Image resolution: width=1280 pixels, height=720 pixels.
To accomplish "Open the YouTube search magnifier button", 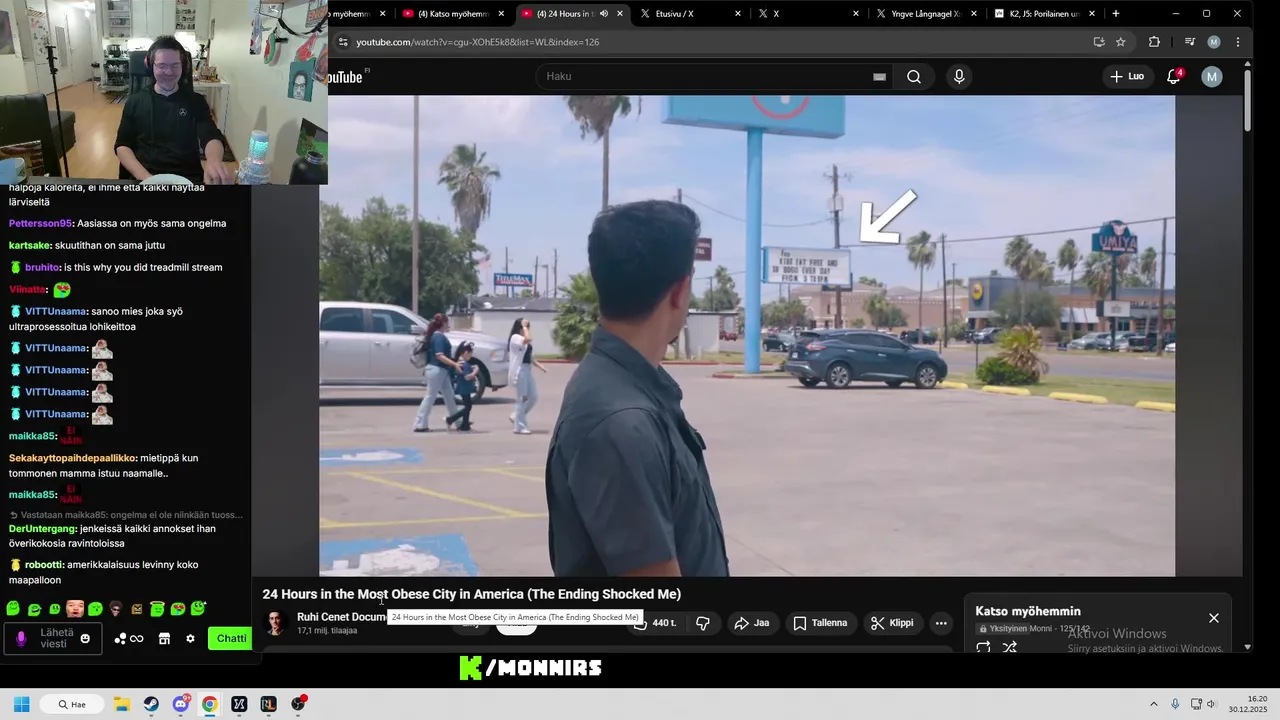I will 913,77.
